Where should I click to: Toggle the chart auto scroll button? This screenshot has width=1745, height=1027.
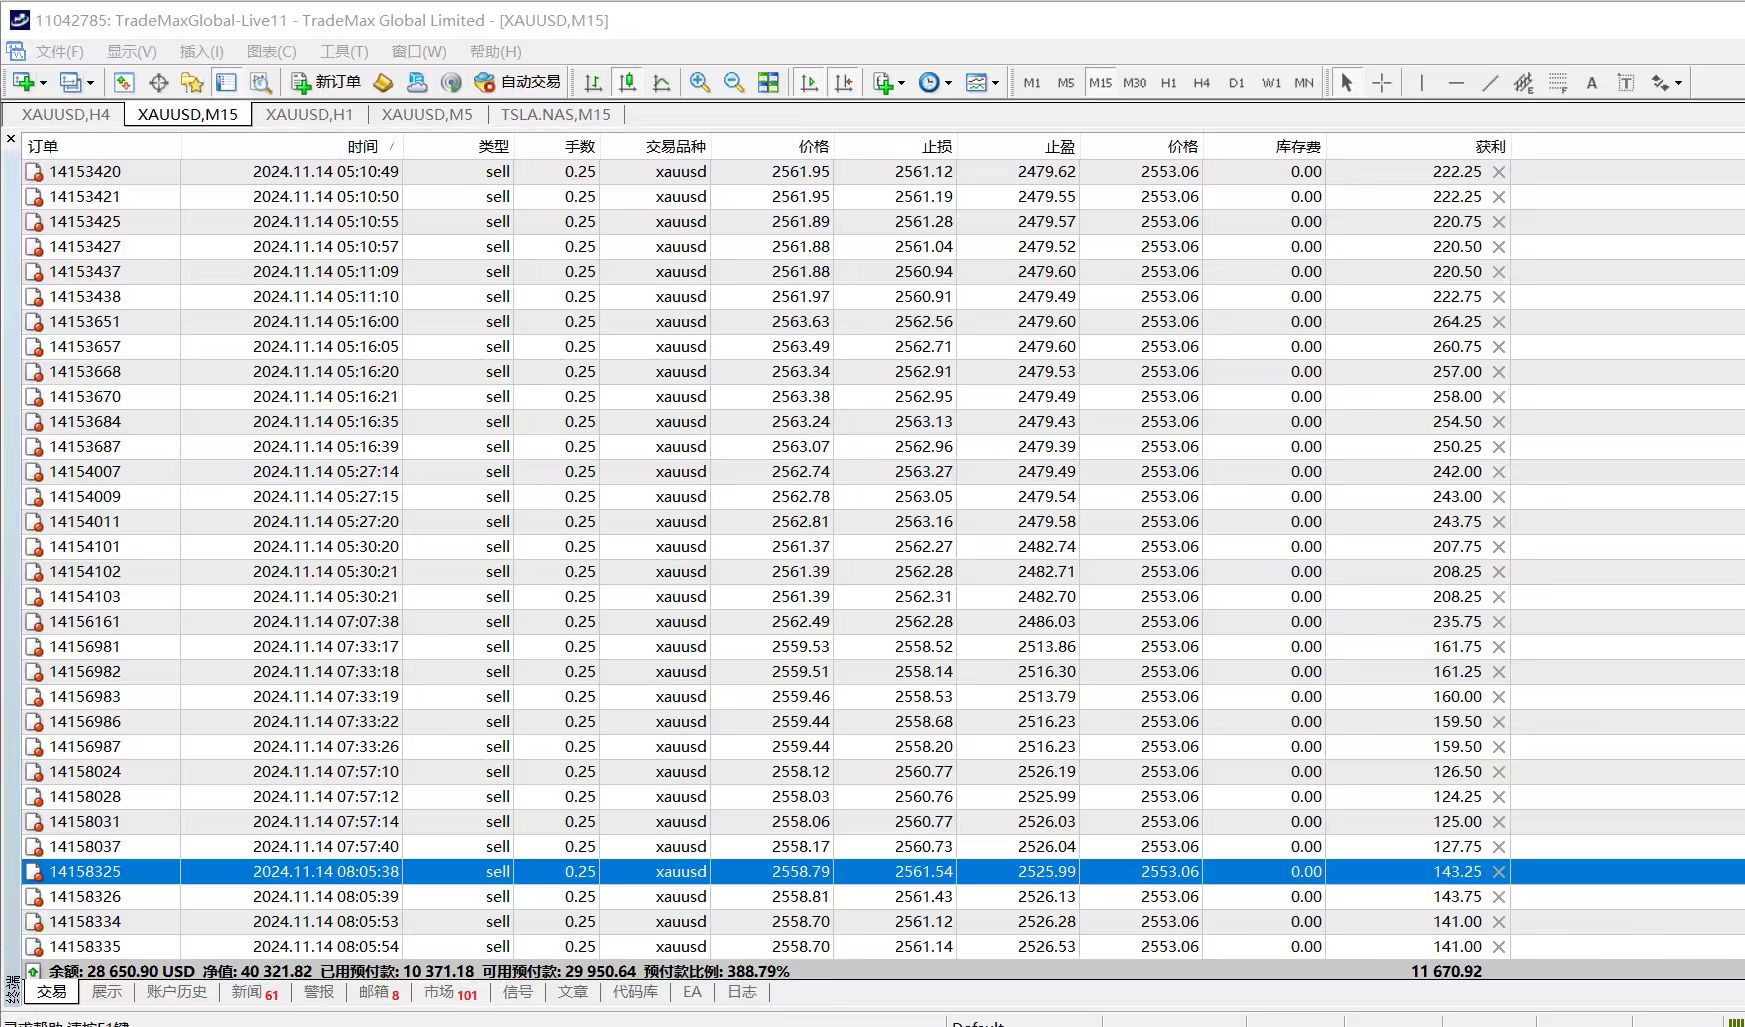pyautogui.click(x=809, y=83)
